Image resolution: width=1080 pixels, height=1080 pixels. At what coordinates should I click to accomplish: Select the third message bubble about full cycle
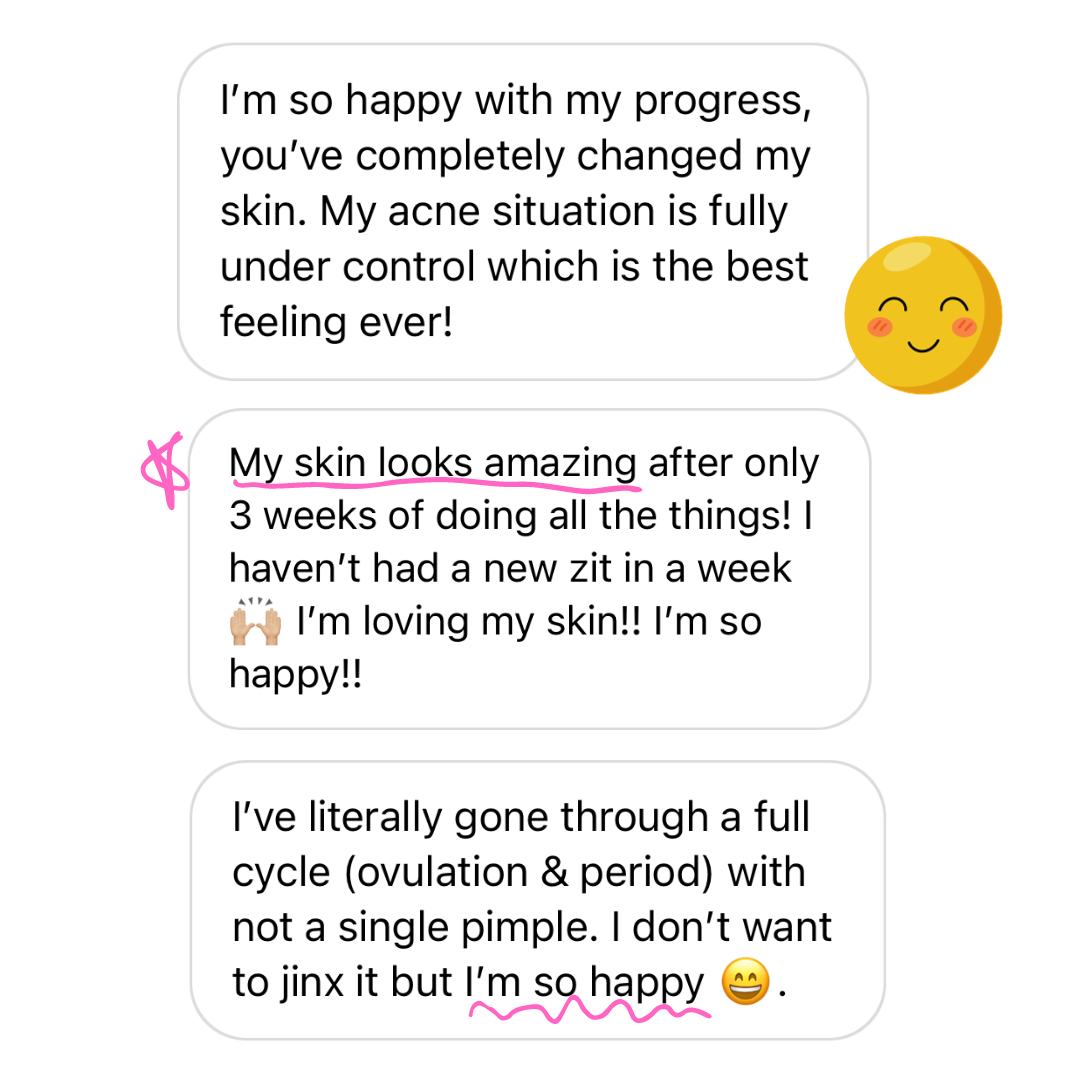[538, 900]
